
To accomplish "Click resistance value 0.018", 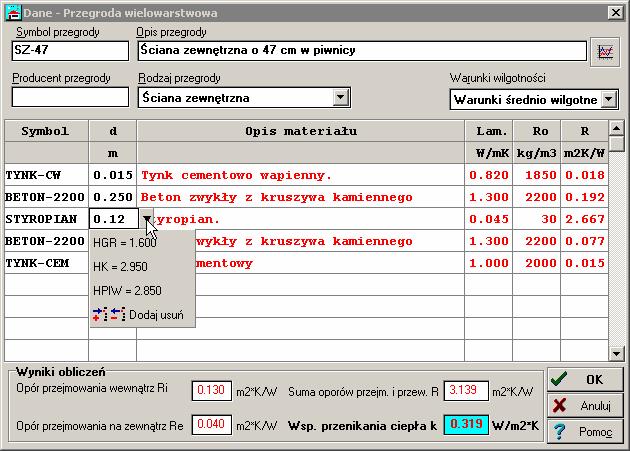I will (585, 175).
